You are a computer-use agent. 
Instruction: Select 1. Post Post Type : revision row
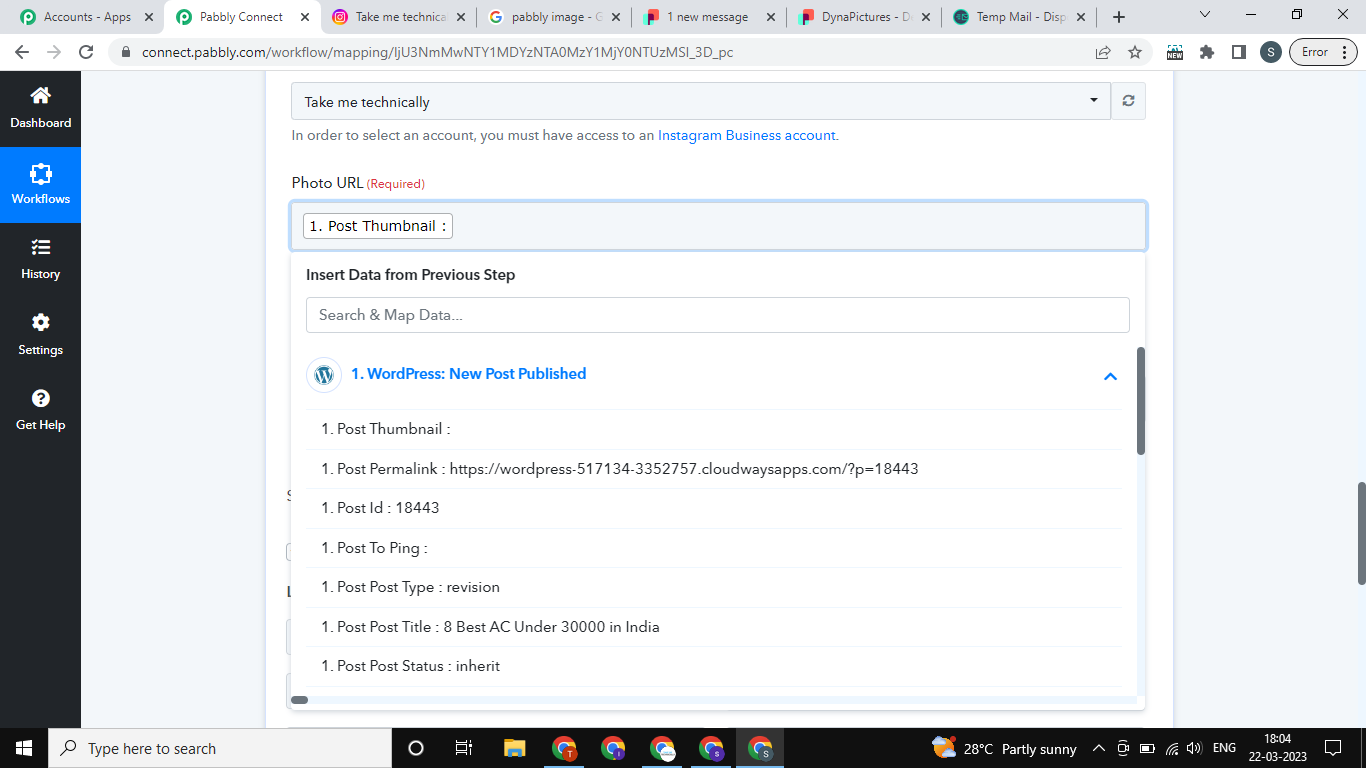tap(714, 587)
